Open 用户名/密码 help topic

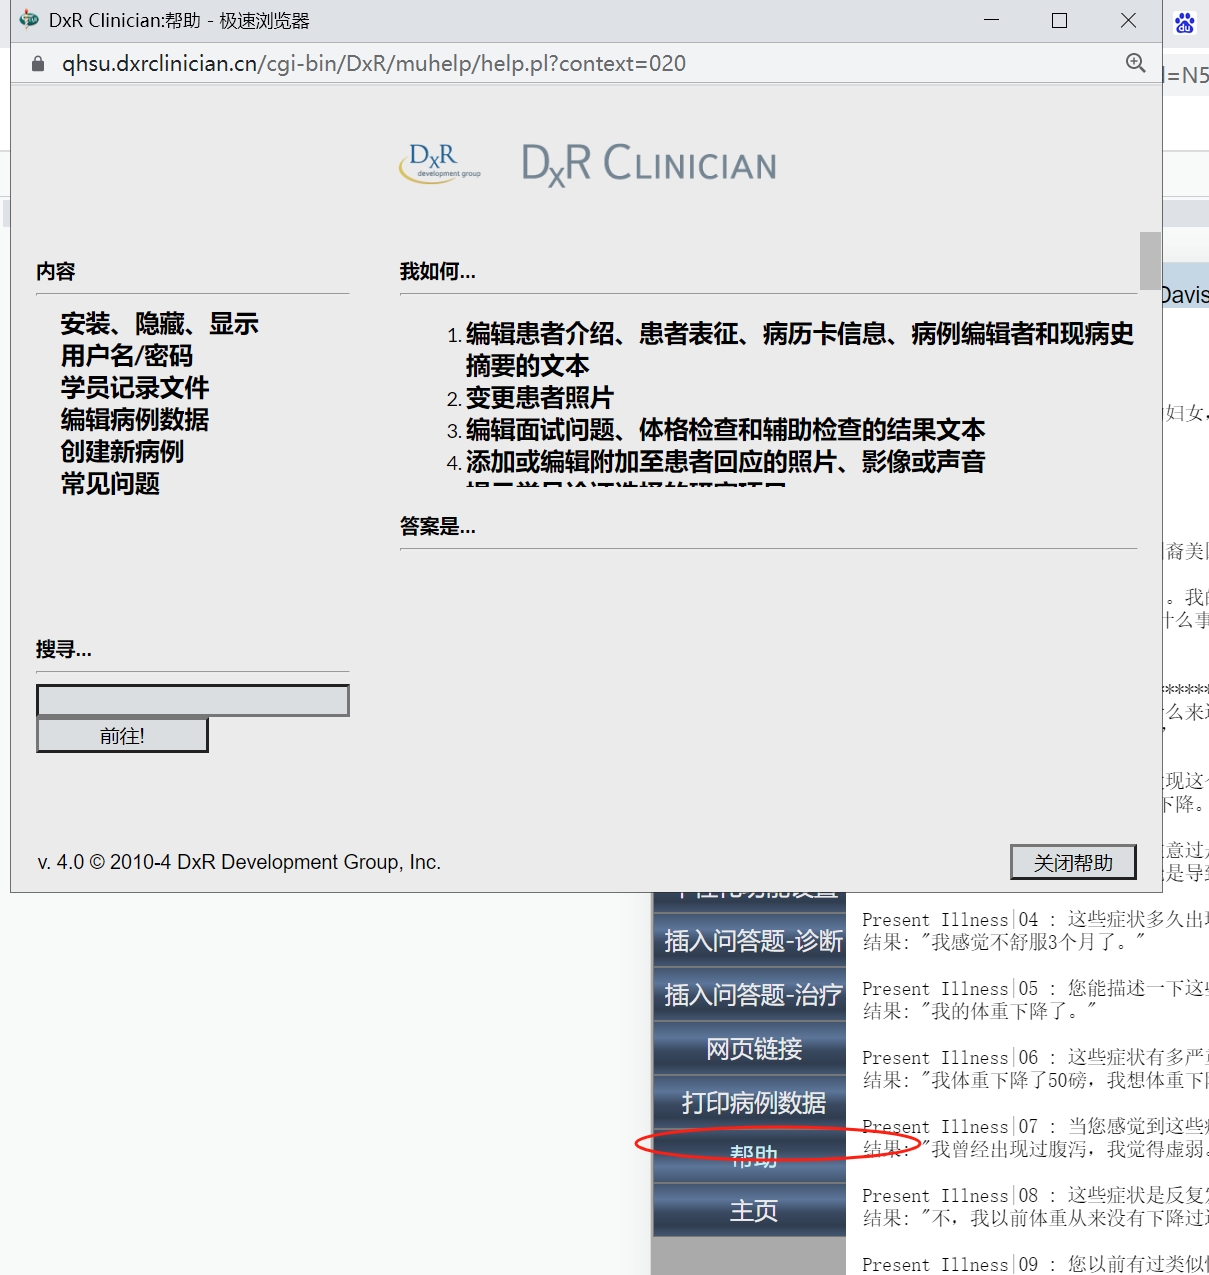127,356
